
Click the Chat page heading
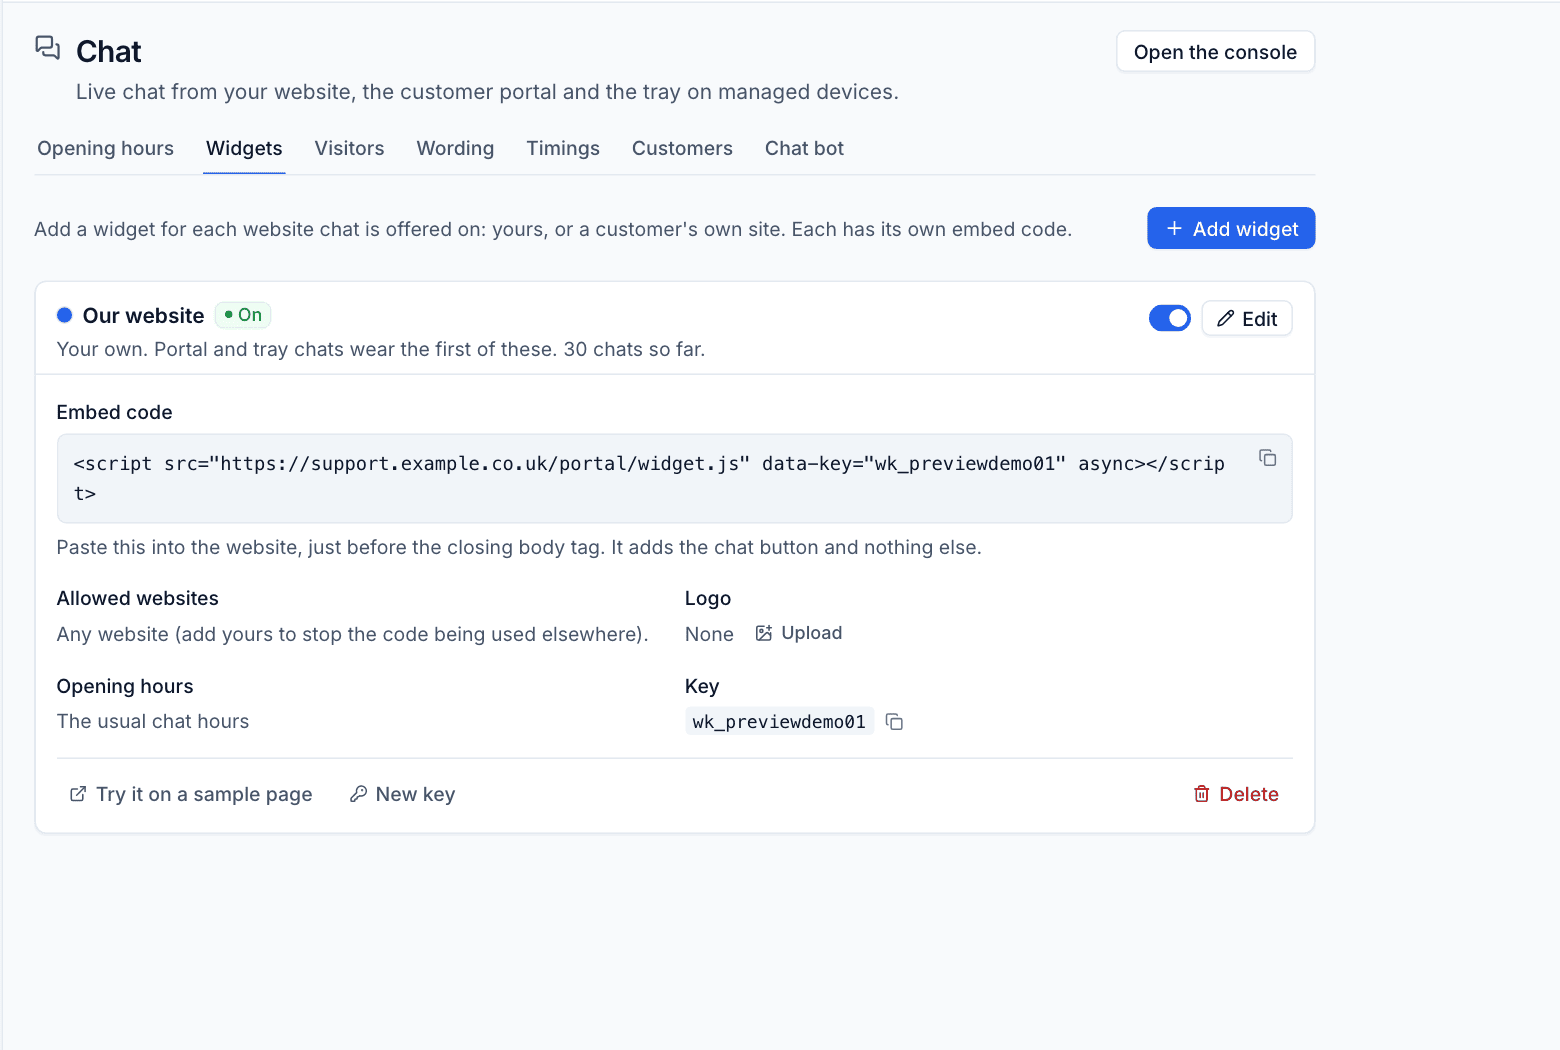click(x=109, y=51)
